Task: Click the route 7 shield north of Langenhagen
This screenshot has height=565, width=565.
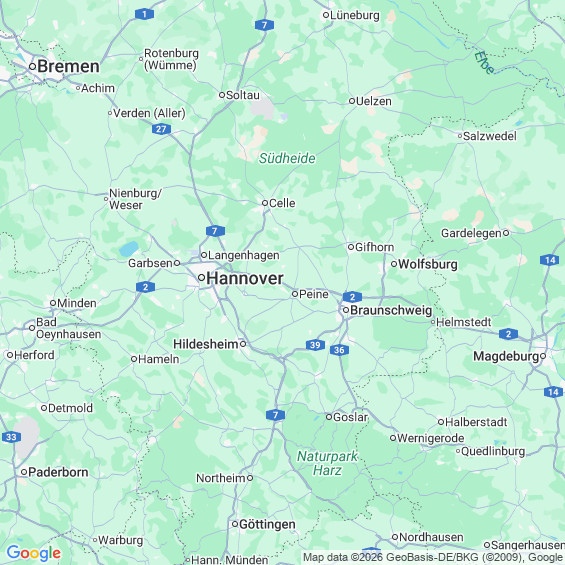Action: click(x=215, y=231)
